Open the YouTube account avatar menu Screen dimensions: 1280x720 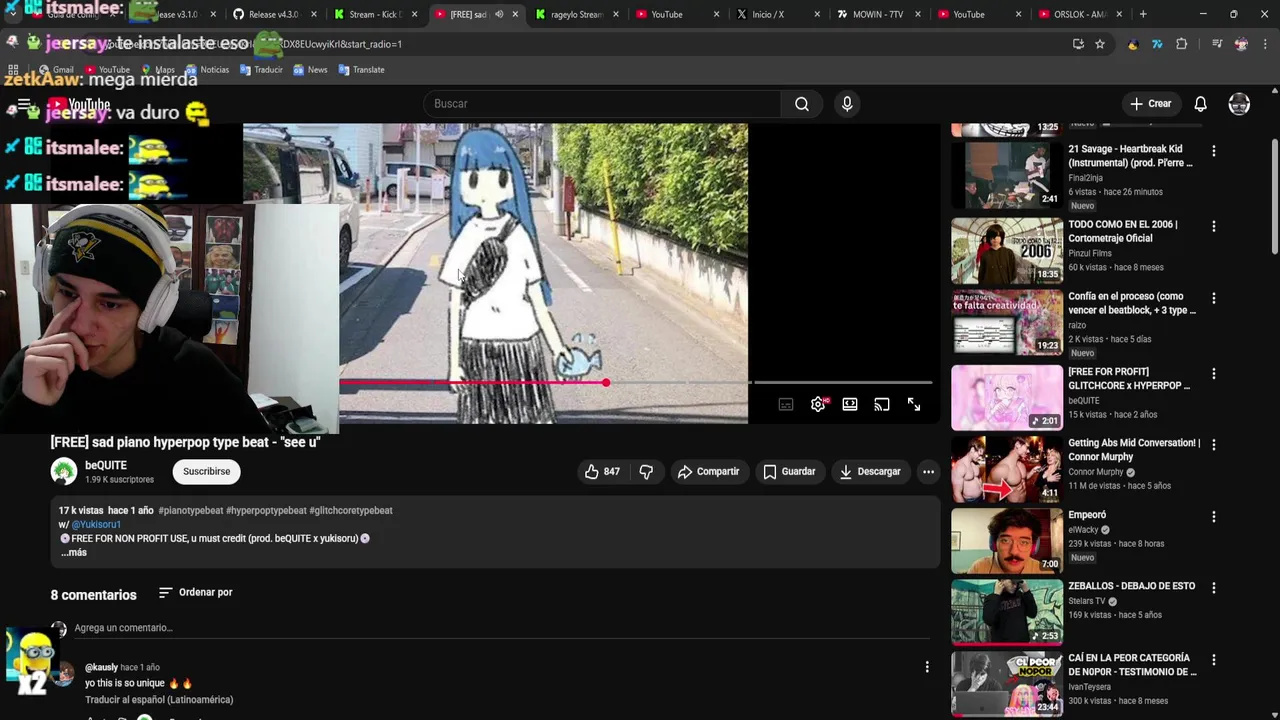[x=1239, y=104]
